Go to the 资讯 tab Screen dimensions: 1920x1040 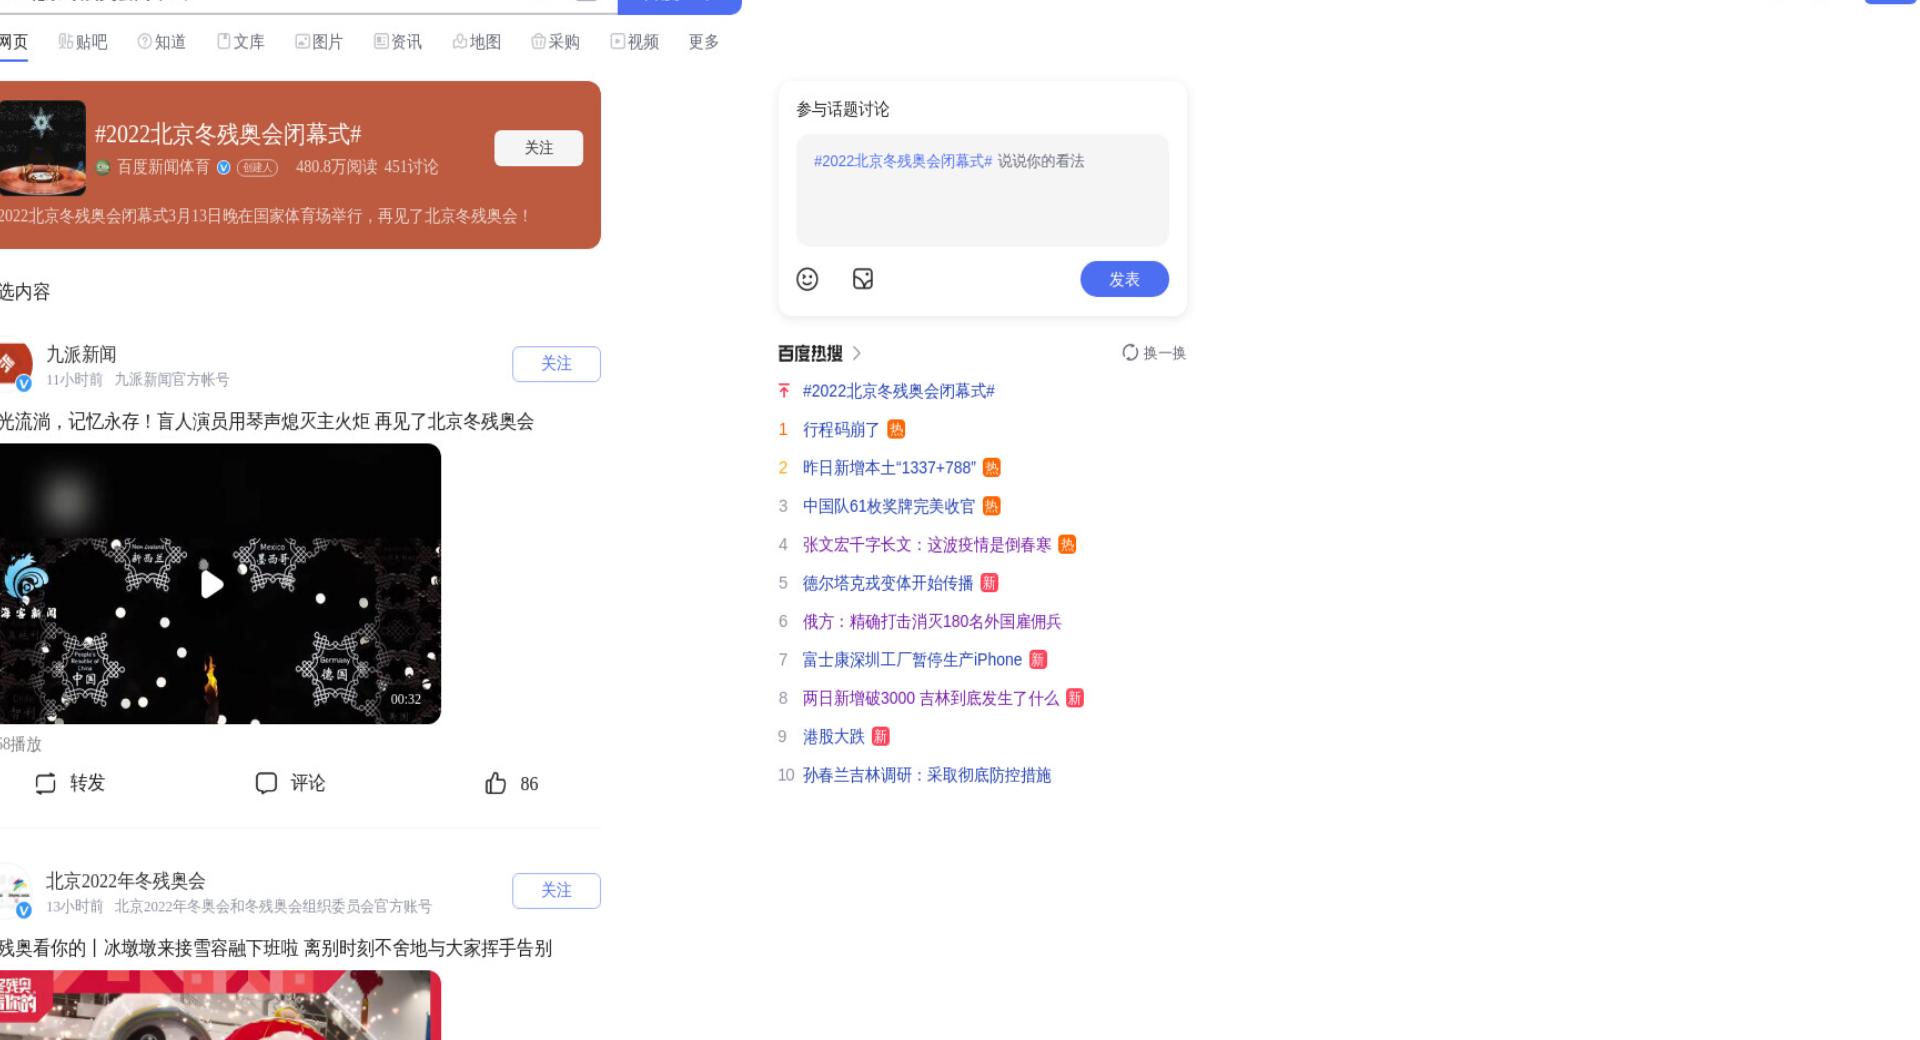coord(398,42)
